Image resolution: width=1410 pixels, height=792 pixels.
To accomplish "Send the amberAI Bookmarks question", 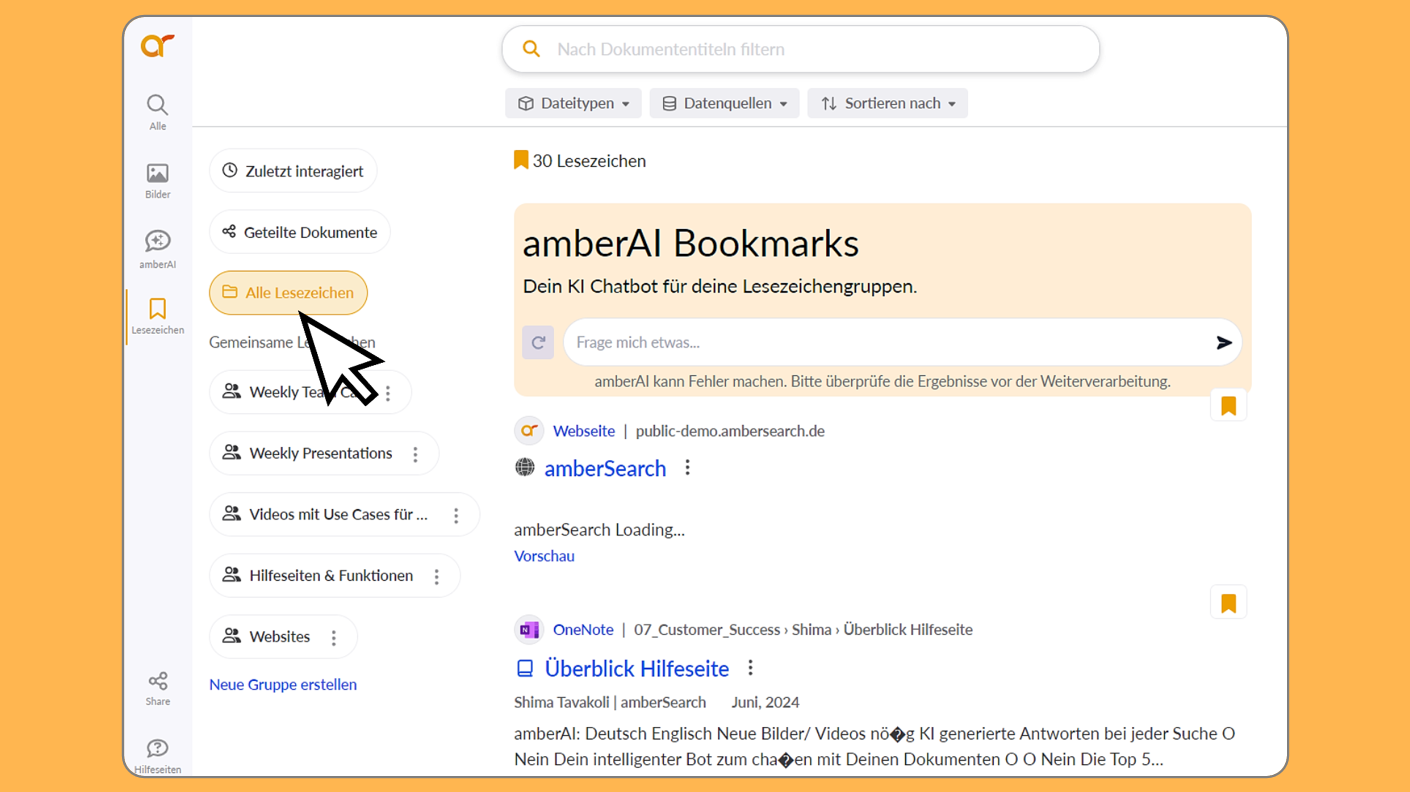I will pos(1224,343).
